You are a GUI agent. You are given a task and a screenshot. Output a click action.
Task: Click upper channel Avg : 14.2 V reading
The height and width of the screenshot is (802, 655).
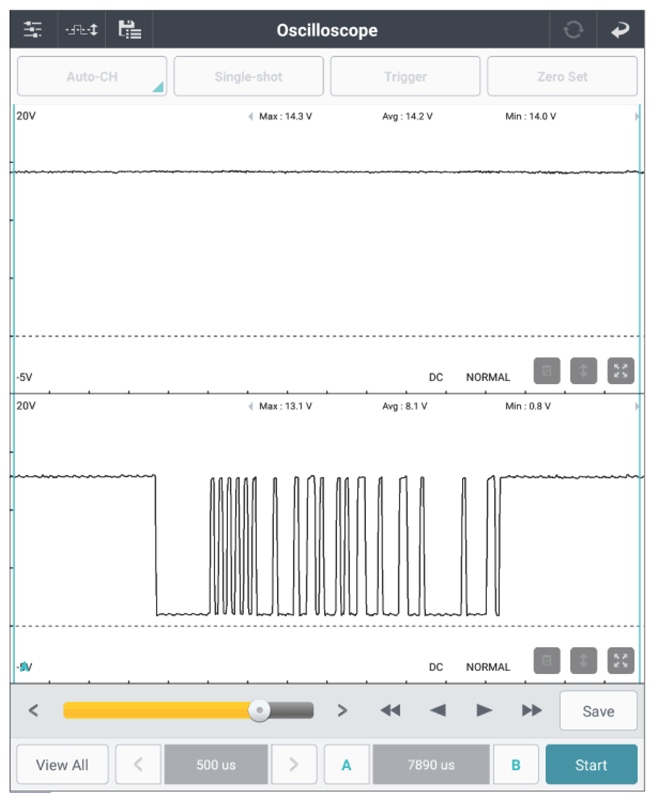coord(407,117)
